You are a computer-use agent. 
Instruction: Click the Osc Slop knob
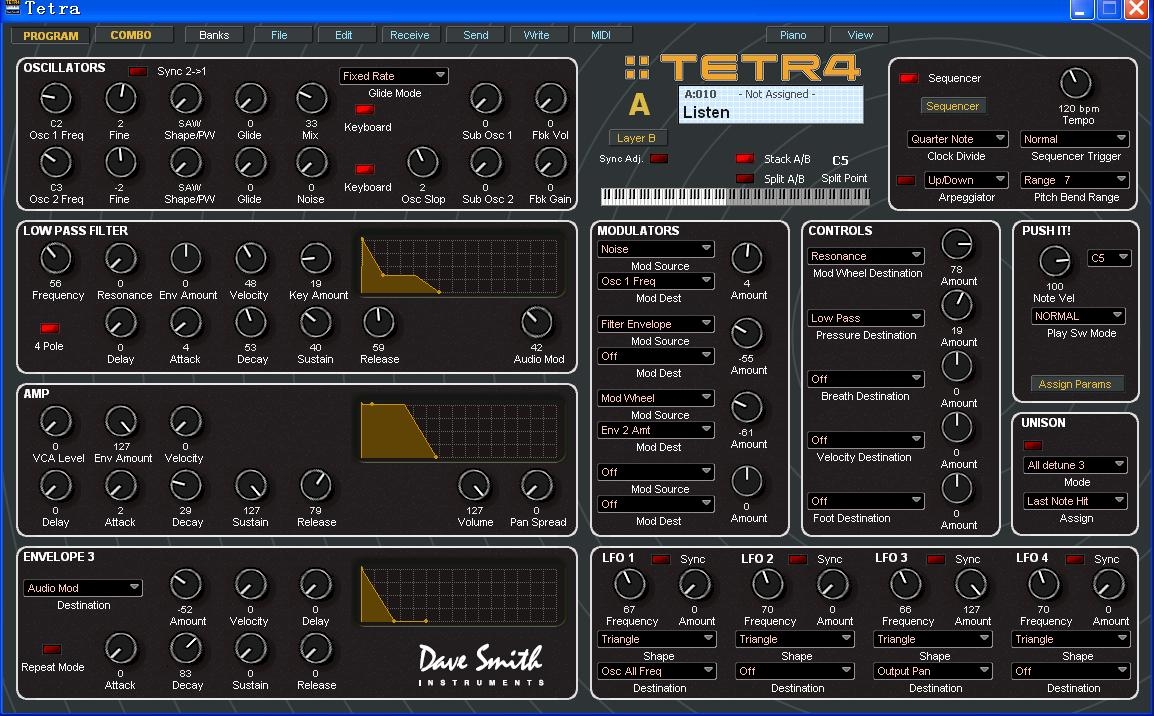[422, 163]
